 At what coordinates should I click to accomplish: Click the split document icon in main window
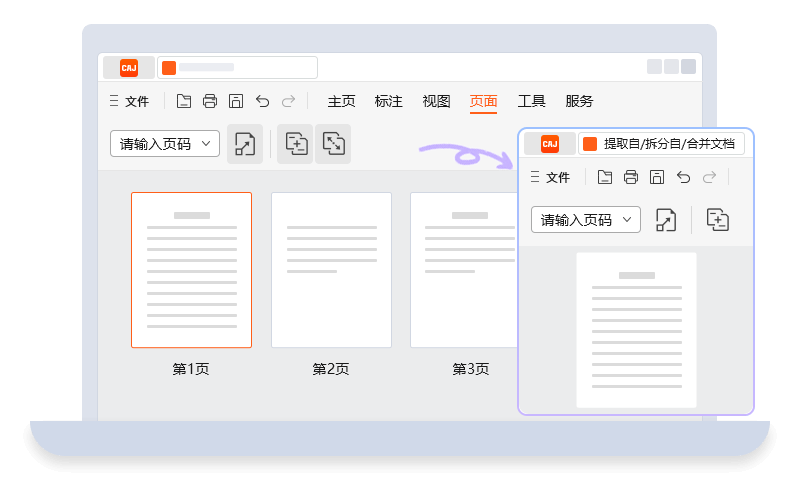click(334, 144)
